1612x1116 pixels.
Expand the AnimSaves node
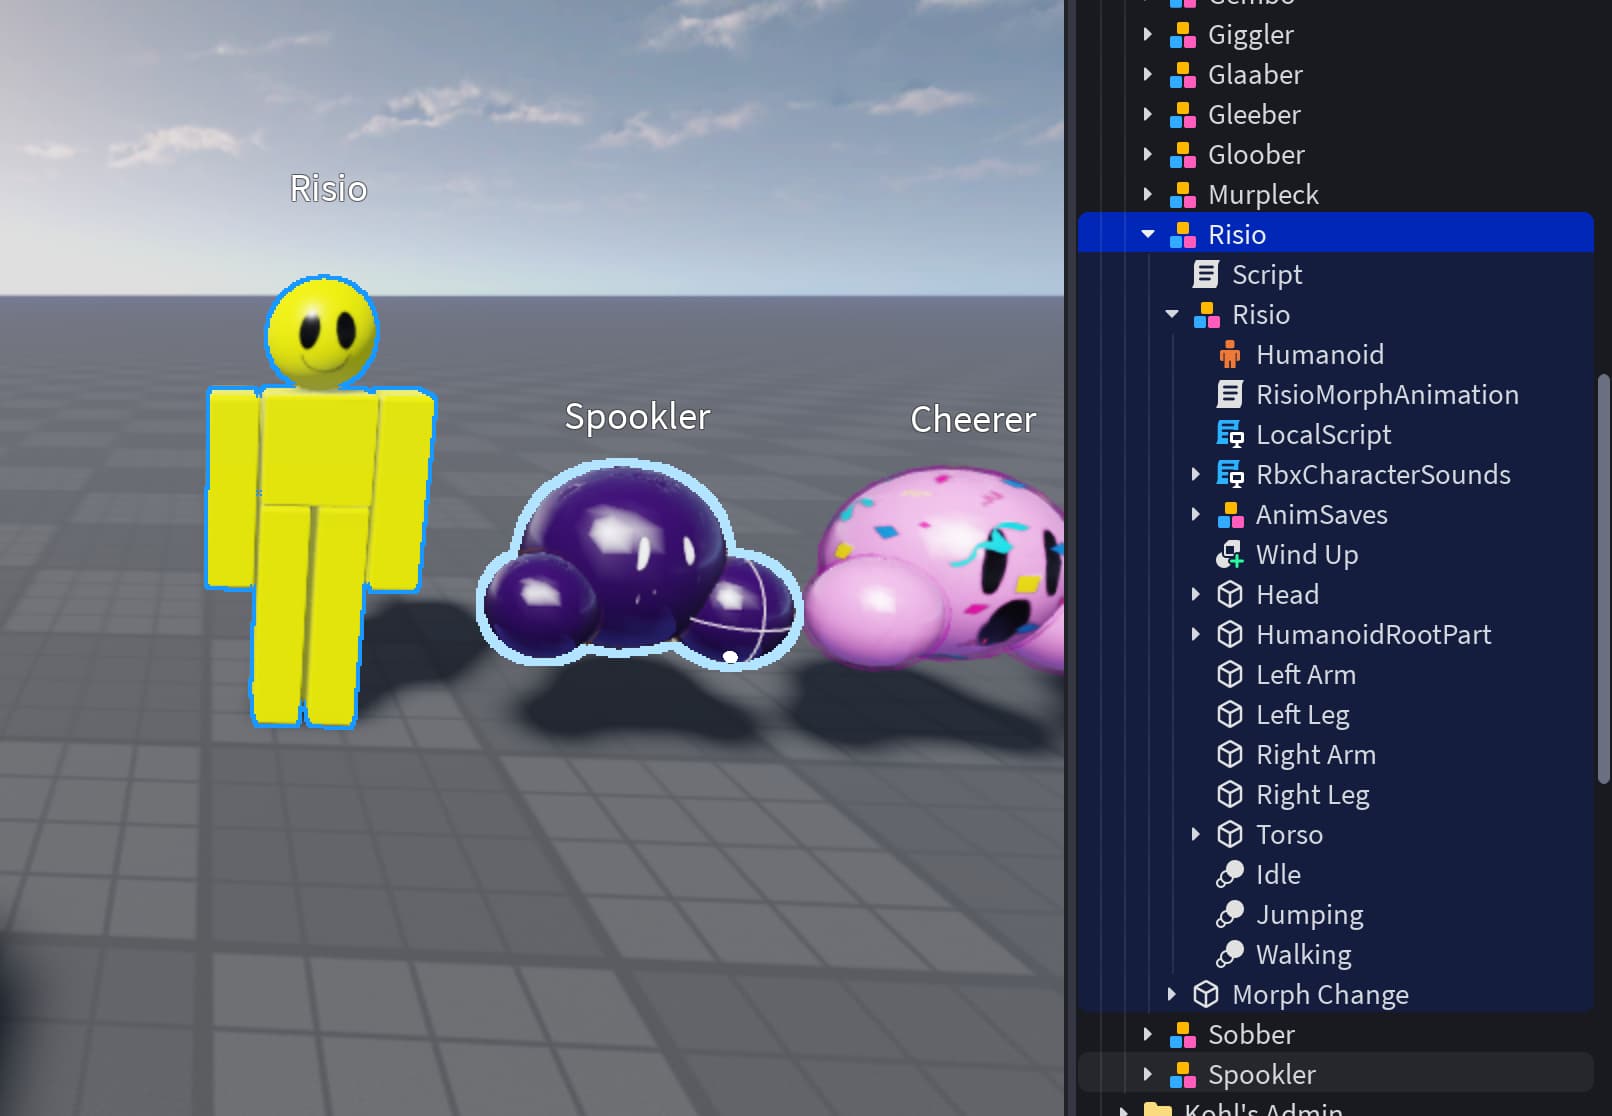[1196, 515]
